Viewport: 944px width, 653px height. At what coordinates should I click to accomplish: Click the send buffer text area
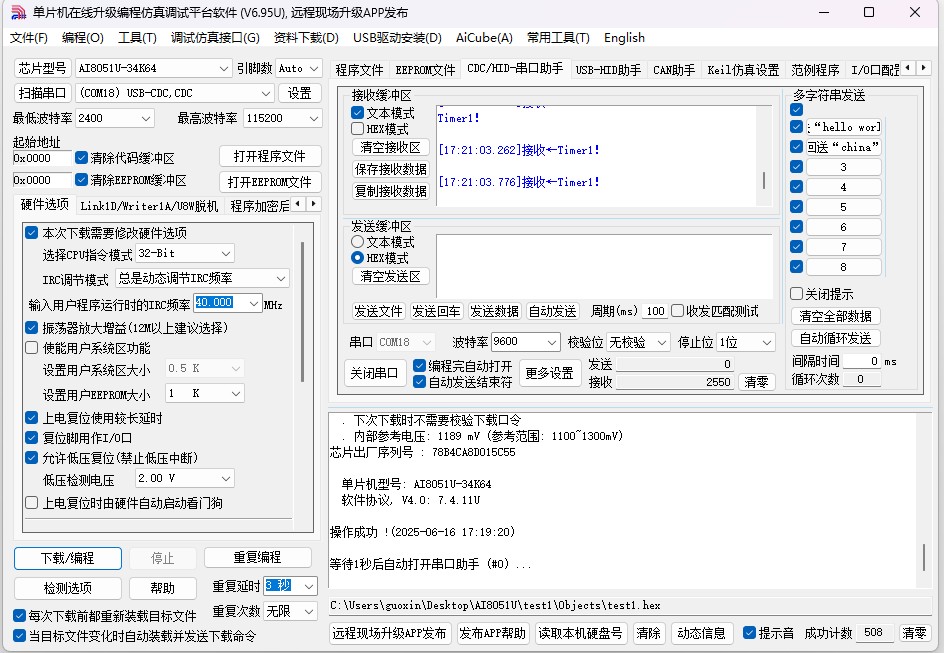604,266
